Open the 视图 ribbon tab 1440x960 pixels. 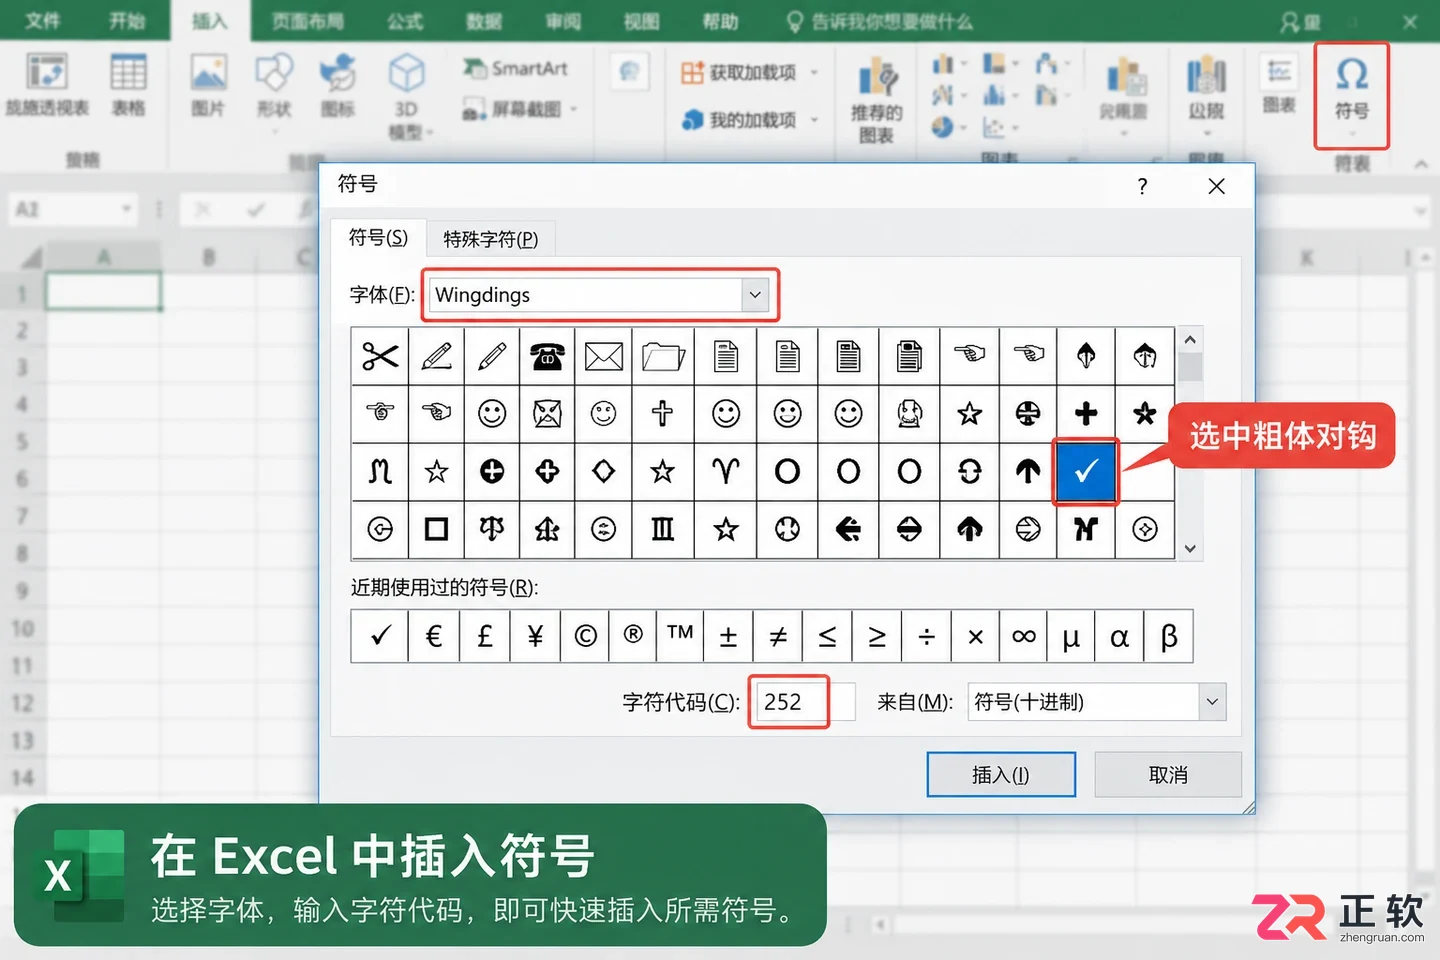click(641, 21)
